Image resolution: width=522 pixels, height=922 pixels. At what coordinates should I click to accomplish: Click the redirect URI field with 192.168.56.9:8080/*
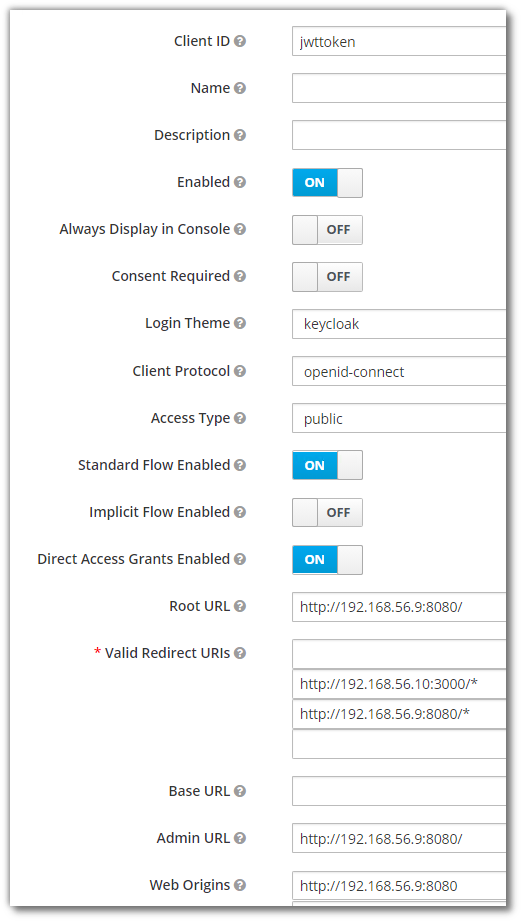coord(399,714)
